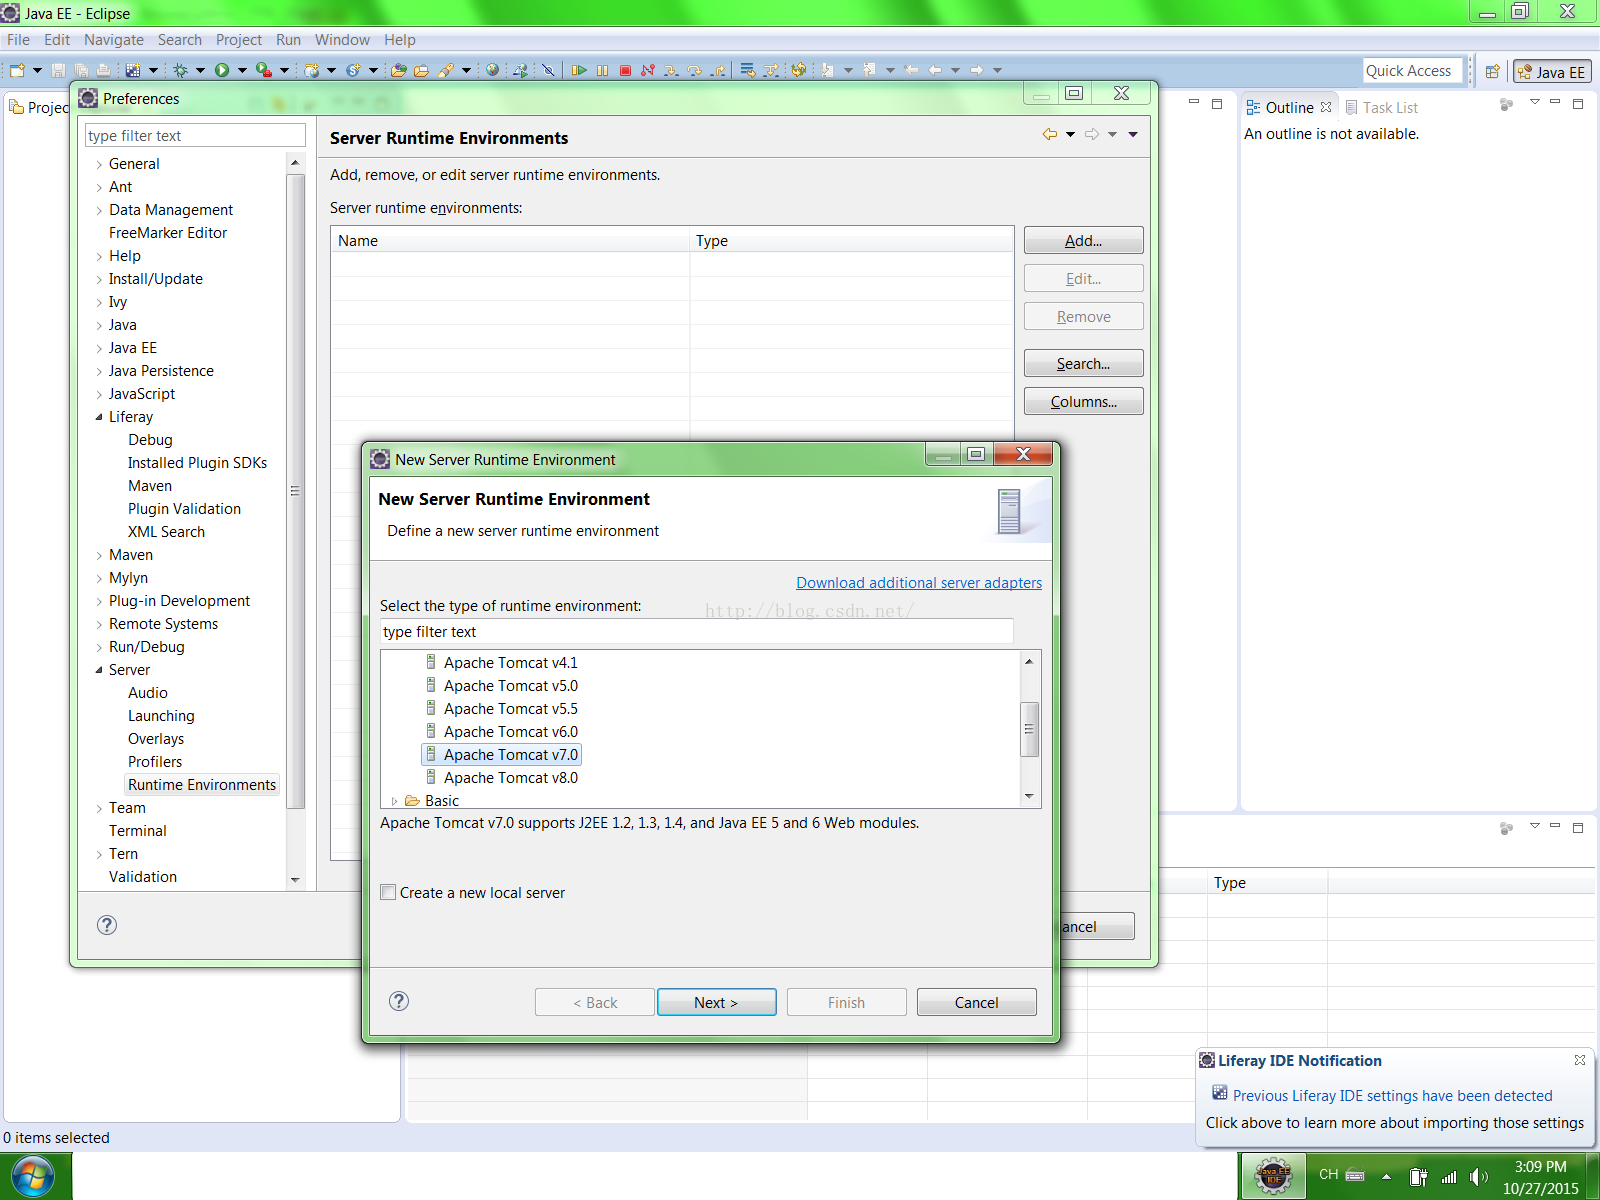Click the volume speaker tray icon
Viewport: 1600px width, 1200px height.
pyautogui.click(x=1478, y=1177)
